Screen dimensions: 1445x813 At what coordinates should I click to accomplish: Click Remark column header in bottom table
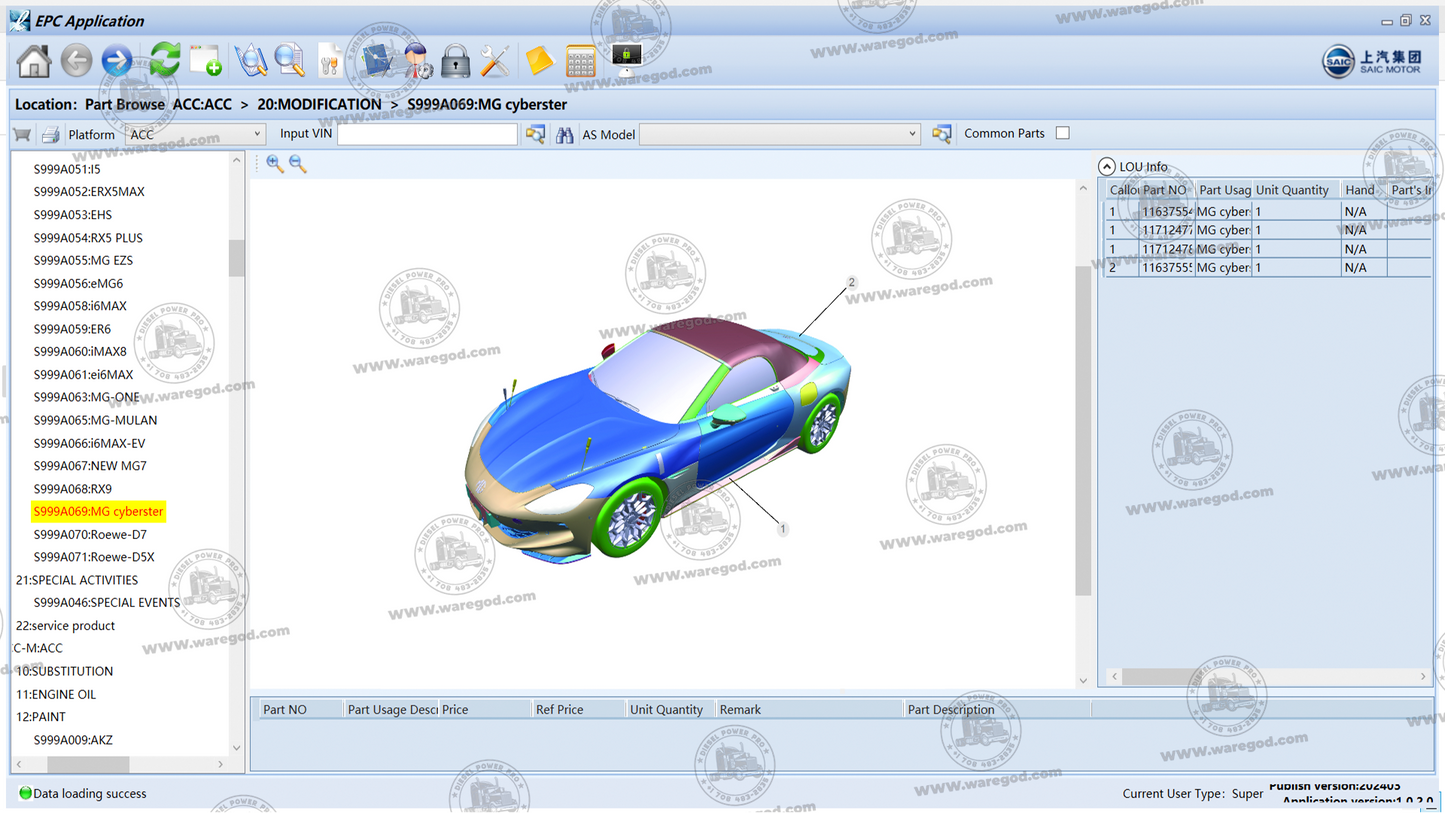coord(808,709)
